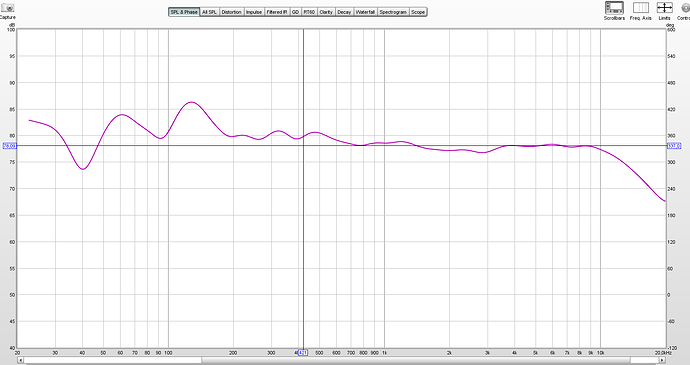Open the Controls gear icon
Screen dimensions: 690x365
pos(685,7)
